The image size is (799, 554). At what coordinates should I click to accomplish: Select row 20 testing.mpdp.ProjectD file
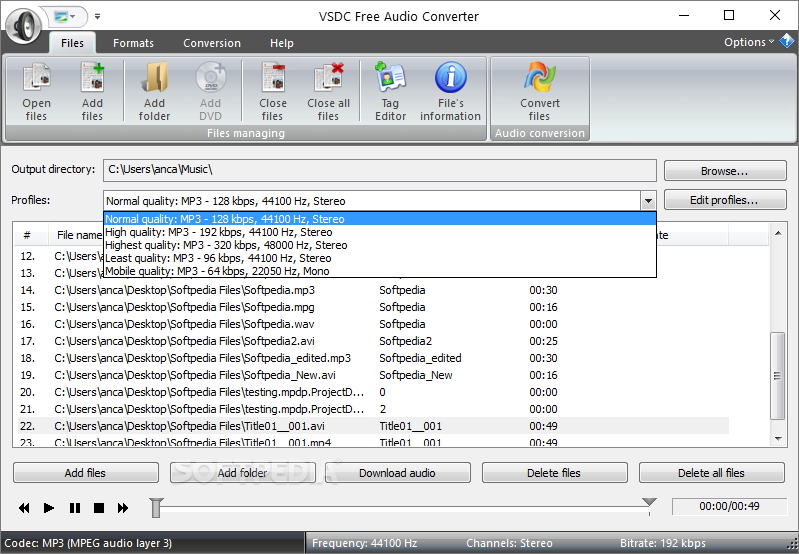coord(374,392)
